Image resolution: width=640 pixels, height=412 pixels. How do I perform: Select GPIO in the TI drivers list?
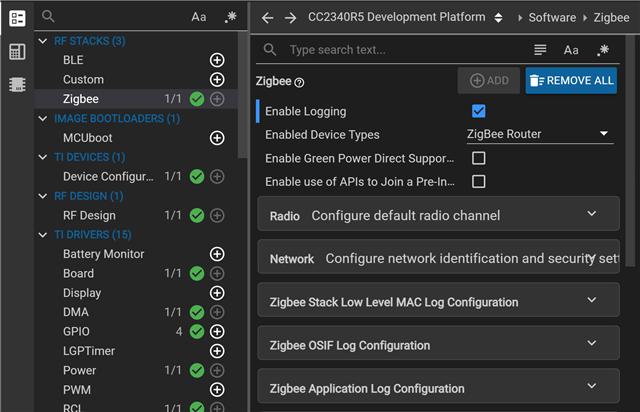(76, 332)
